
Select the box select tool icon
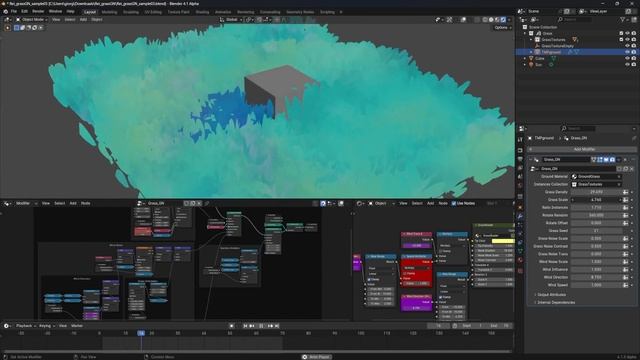click(x=17, y=28)
